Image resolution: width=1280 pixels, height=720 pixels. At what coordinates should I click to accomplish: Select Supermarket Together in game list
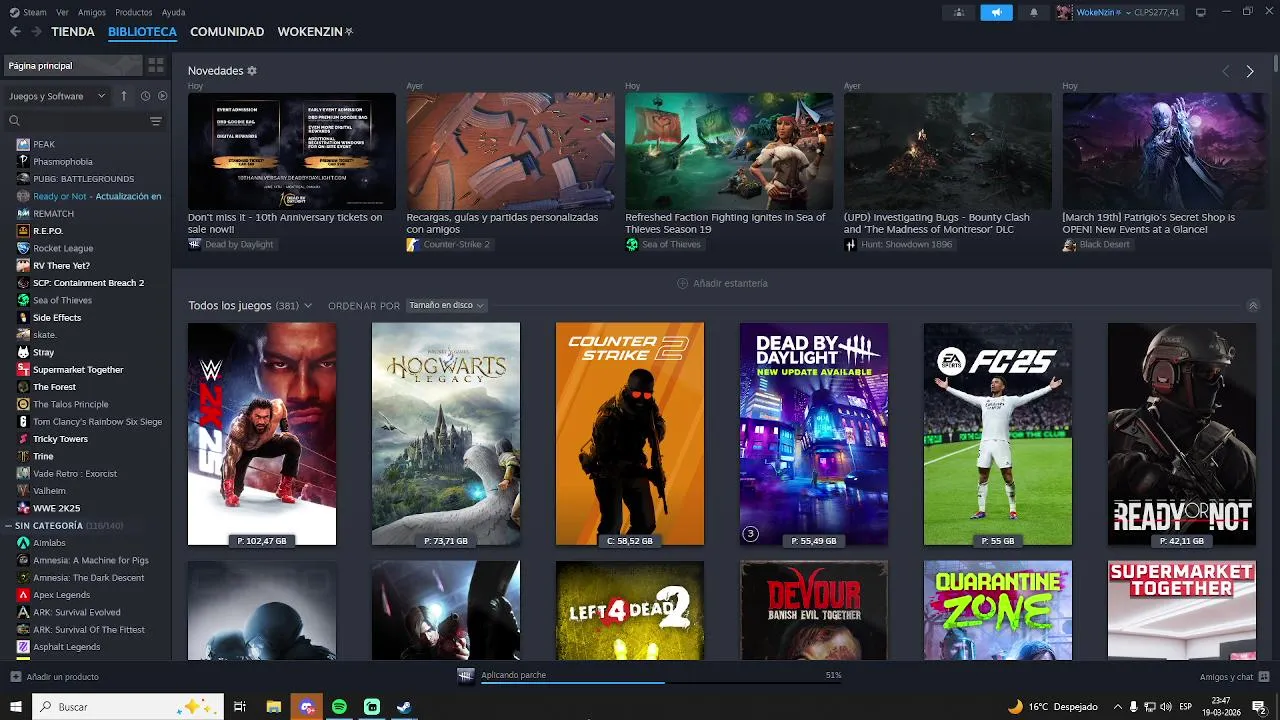tap(78, 370)
